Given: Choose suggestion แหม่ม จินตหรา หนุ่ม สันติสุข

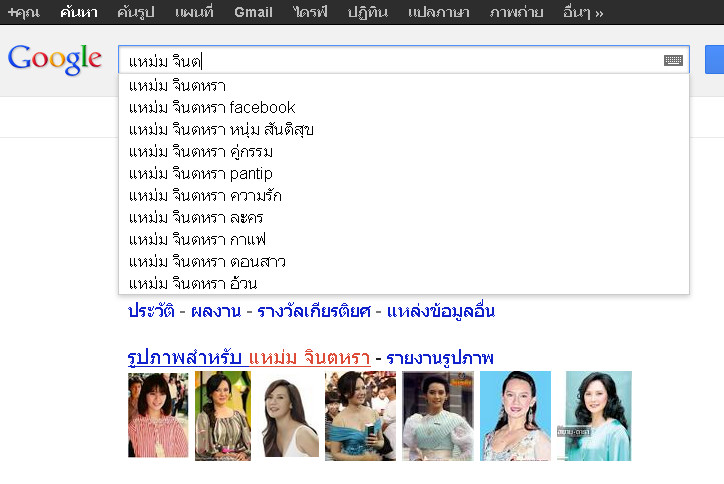Looking at the screenshot, I should tap(404, 130).
